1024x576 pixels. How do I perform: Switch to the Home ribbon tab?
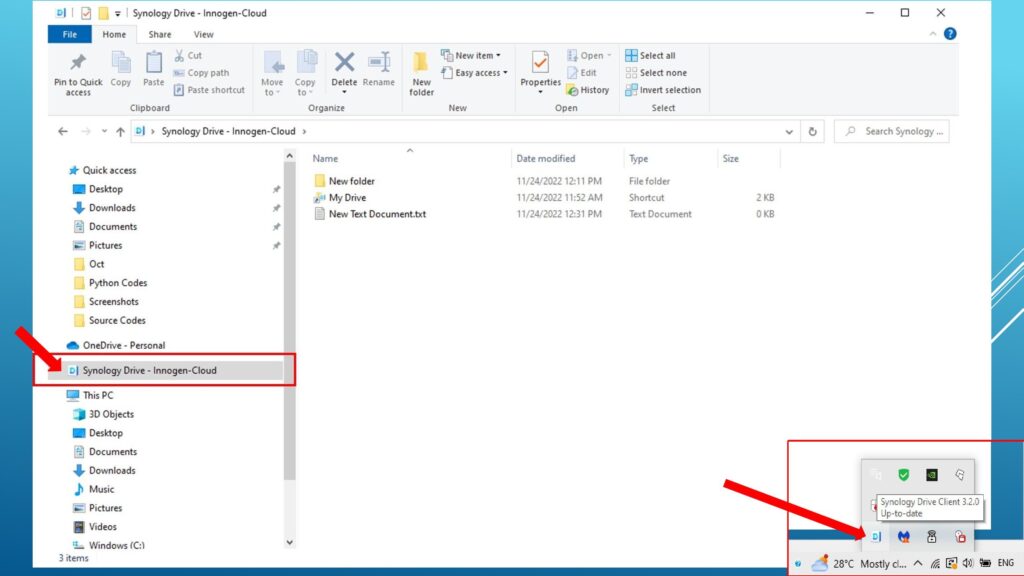[114, 34]
